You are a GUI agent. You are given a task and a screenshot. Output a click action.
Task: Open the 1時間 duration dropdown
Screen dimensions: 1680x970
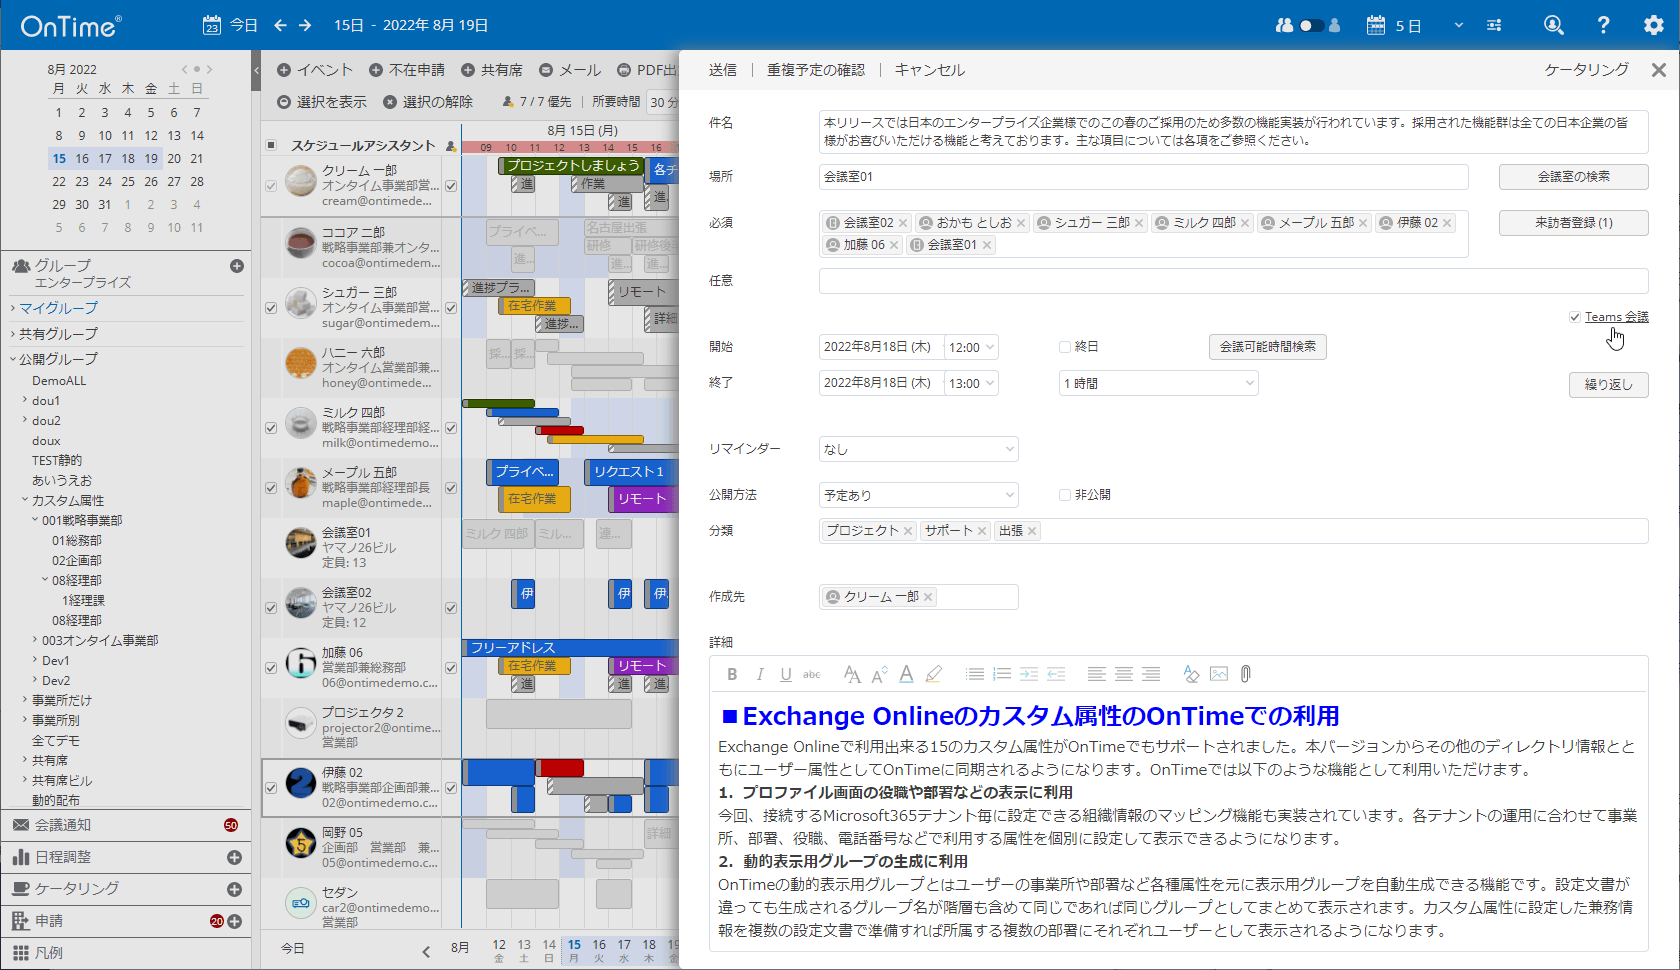(x=1158, y=382)
